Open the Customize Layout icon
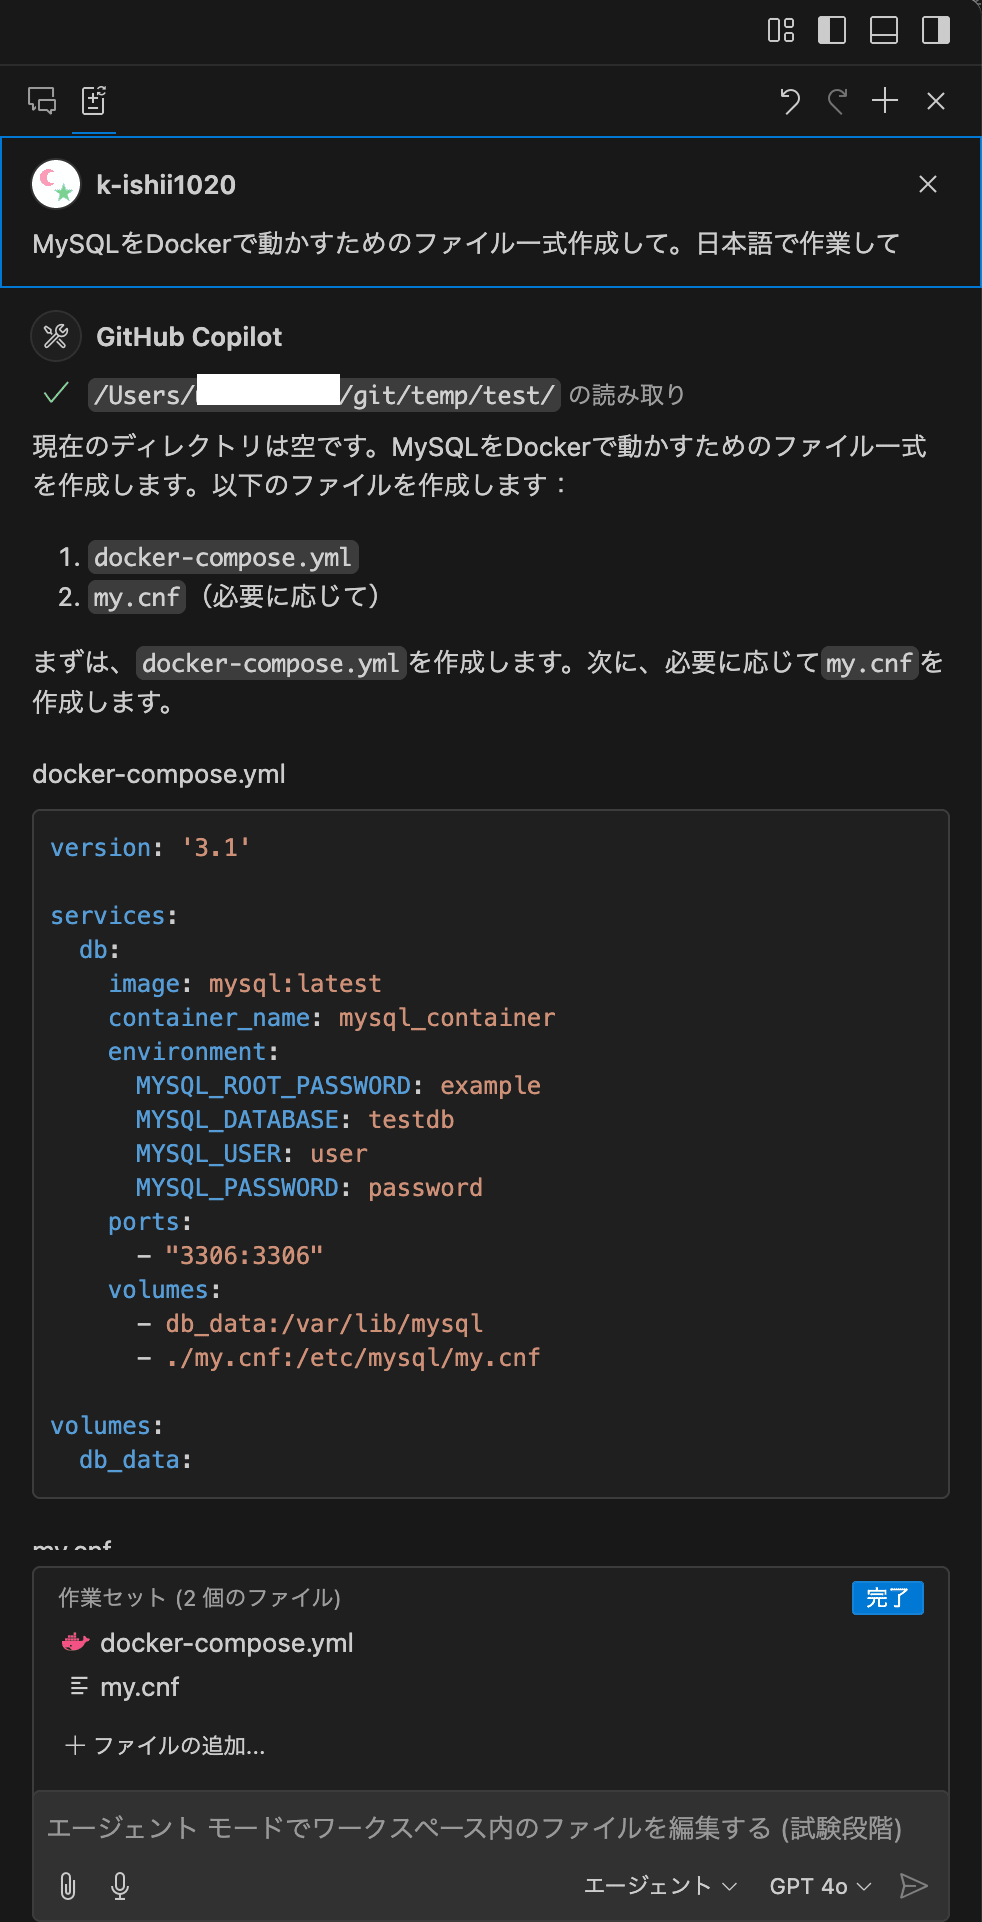 (781, 31)
